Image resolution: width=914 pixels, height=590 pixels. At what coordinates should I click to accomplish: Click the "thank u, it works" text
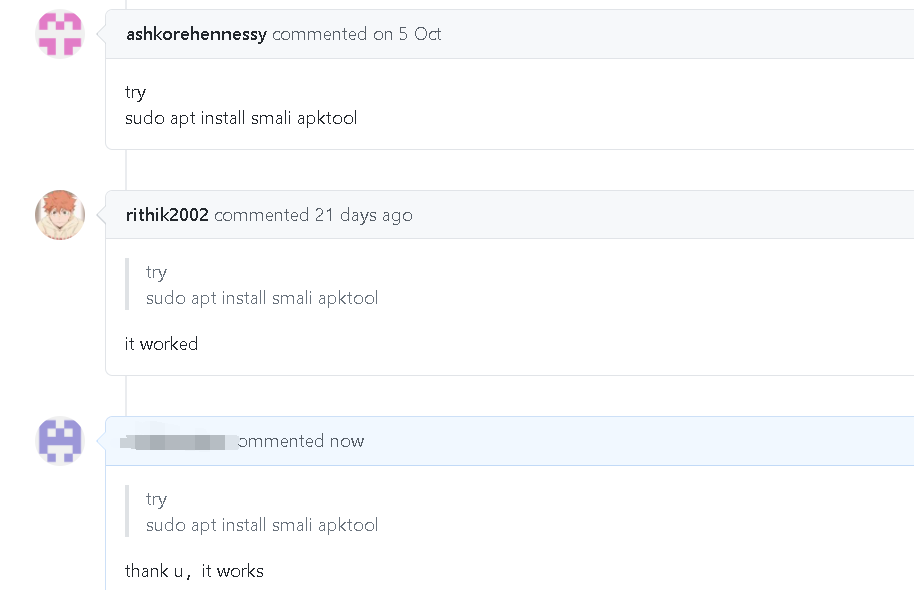[x=194, y=571]
